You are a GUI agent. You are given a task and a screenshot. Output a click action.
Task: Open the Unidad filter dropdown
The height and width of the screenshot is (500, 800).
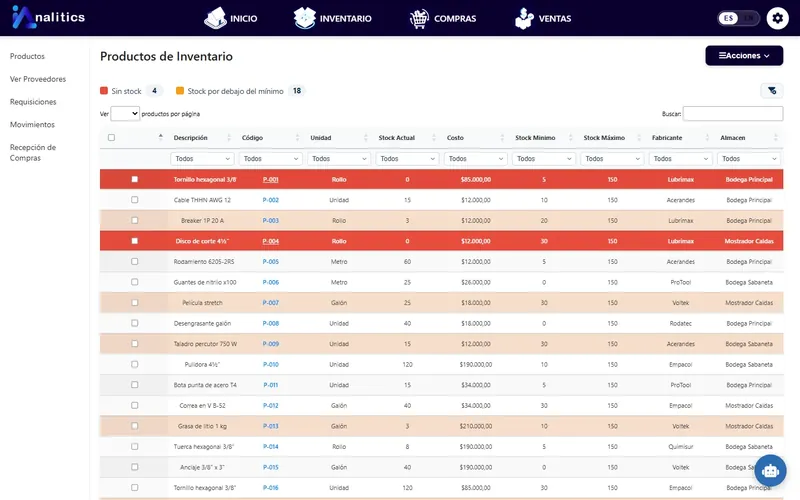[x=339, y=159]
